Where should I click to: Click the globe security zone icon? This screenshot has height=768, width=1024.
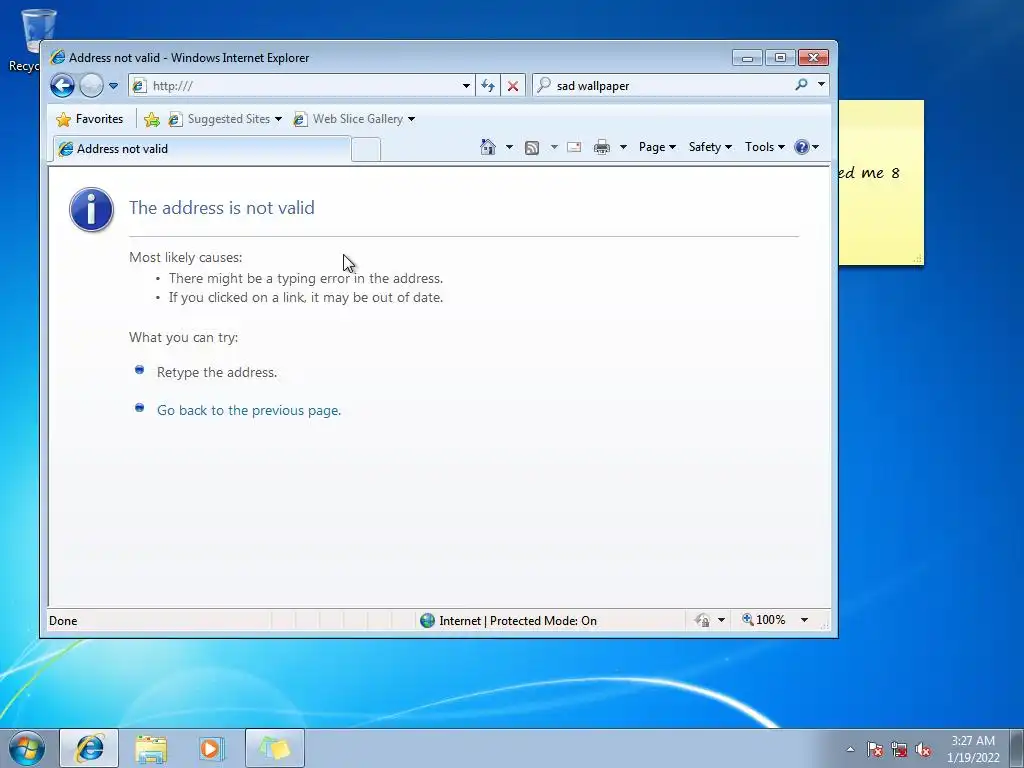(427, 620)
